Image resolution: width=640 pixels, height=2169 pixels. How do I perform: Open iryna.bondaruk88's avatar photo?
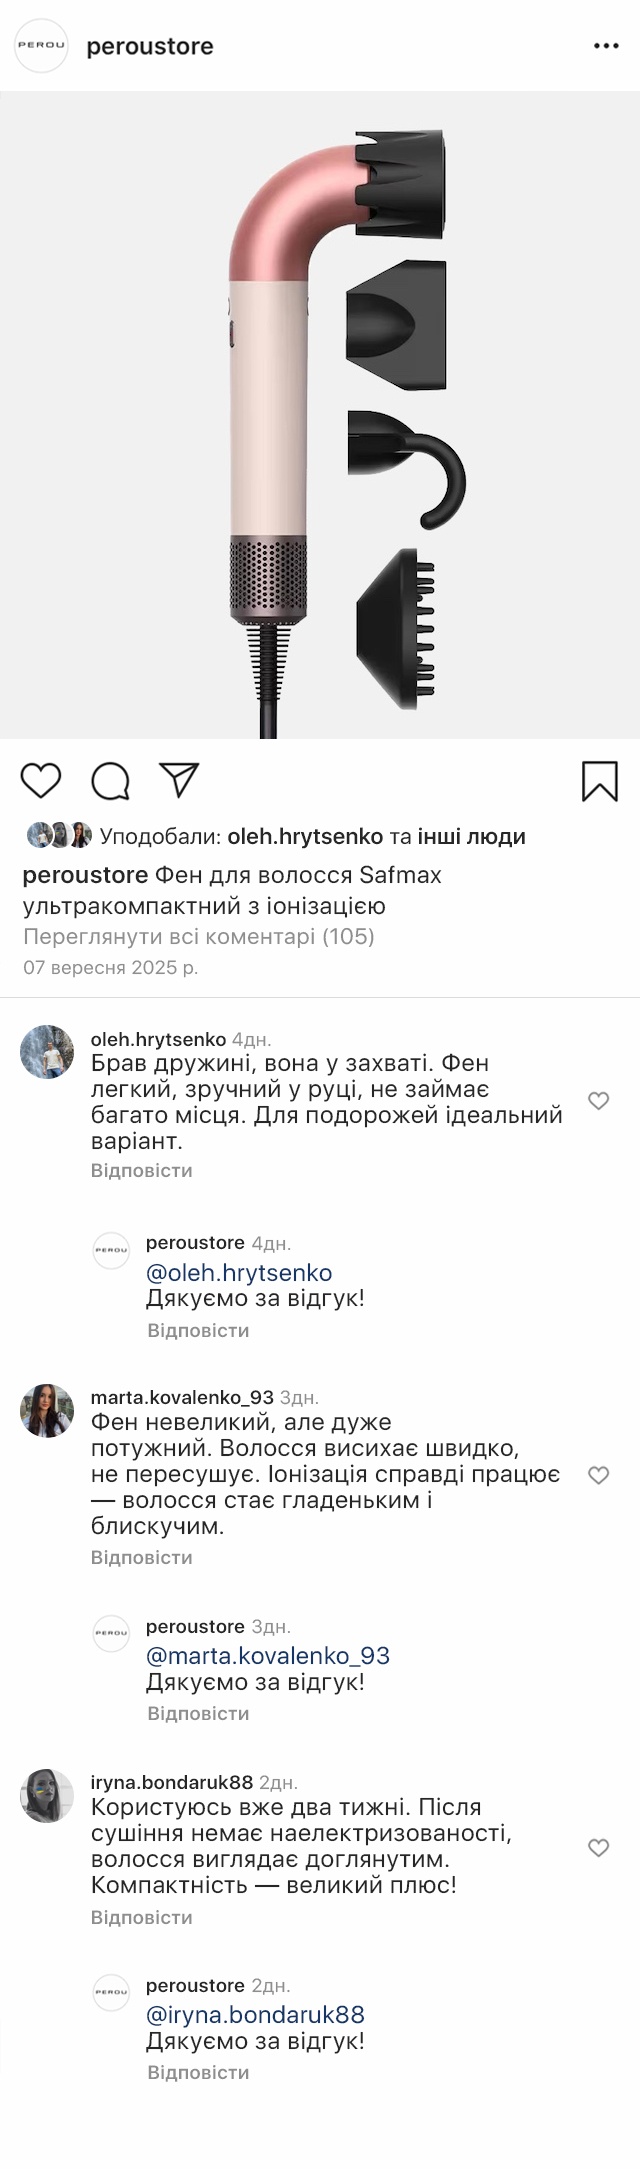click(47, 1795)
